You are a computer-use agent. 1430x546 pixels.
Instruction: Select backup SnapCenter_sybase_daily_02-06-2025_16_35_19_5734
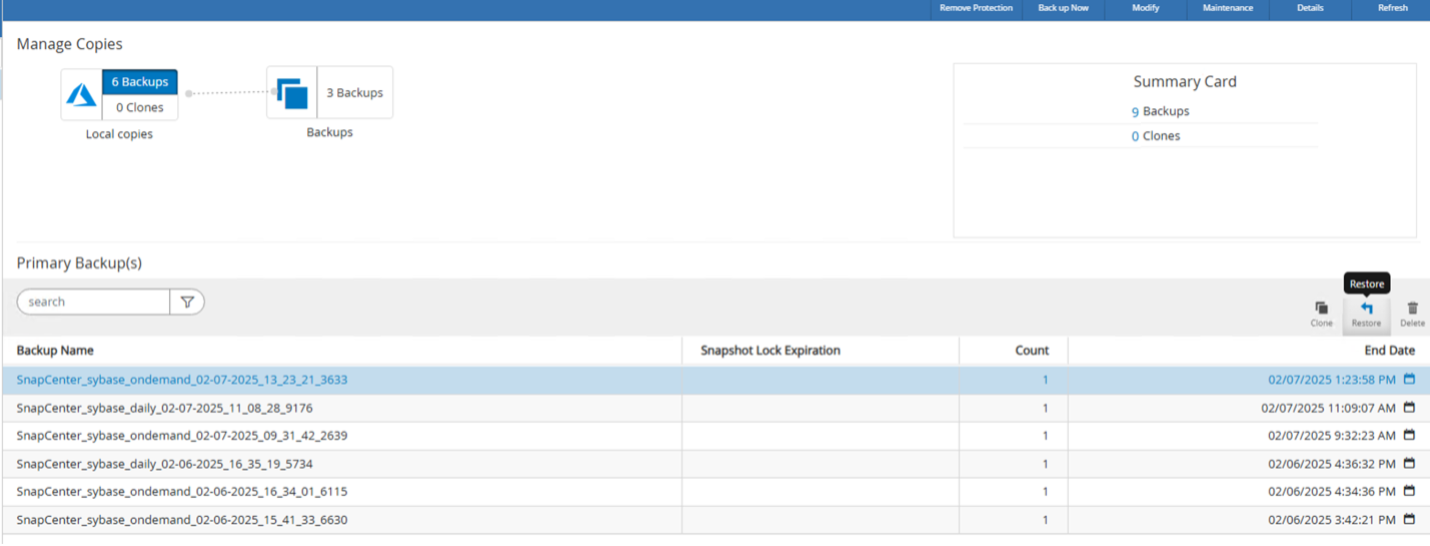(165, 464)
